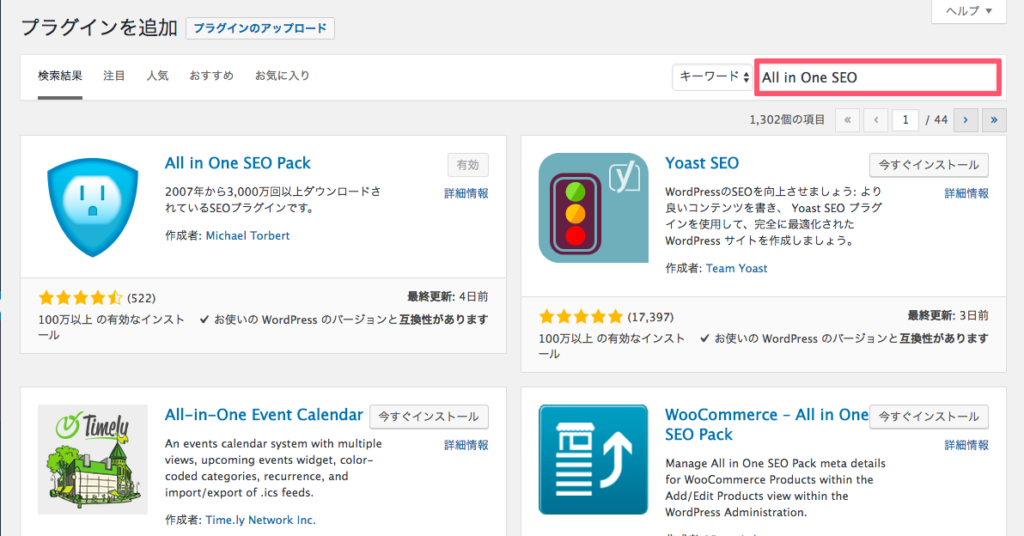Viewport: 1024px width, 536px height.
Task: Jump to the last page of results
Action: (x=994, y=120)
